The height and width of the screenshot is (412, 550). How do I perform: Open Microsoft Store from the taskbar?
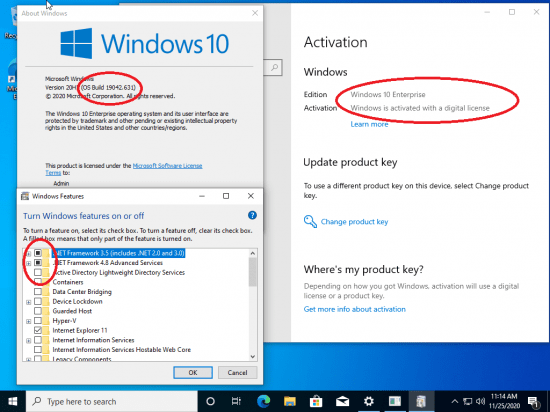coord(316,401)
